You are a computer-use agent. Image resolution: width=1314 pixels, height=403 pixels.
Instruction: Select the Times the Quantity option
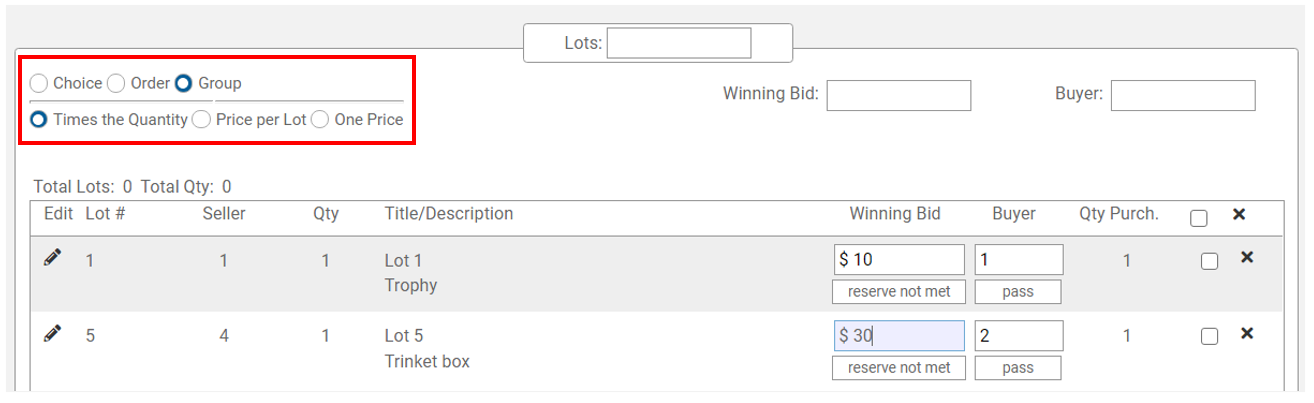tap(39, 120)
